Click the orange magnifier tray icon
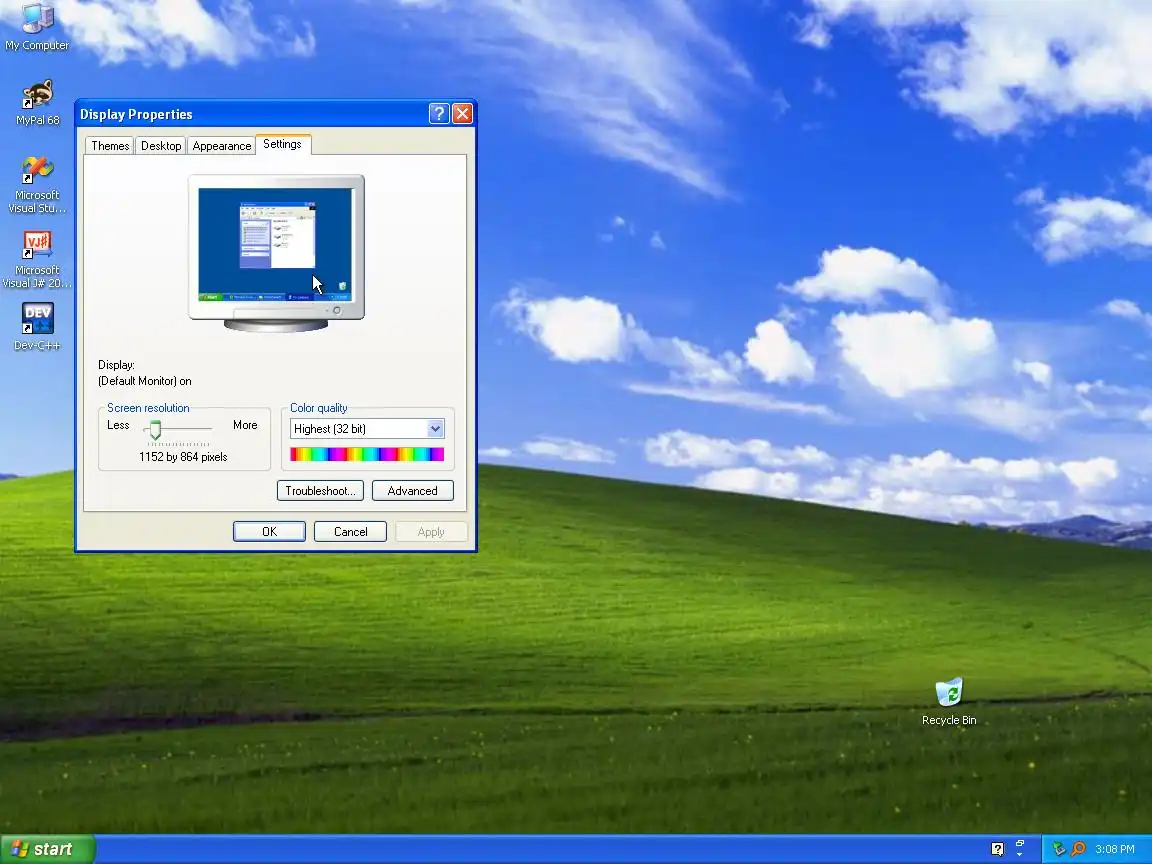The image size is (1152, 864). click(x=1078, y=849)
